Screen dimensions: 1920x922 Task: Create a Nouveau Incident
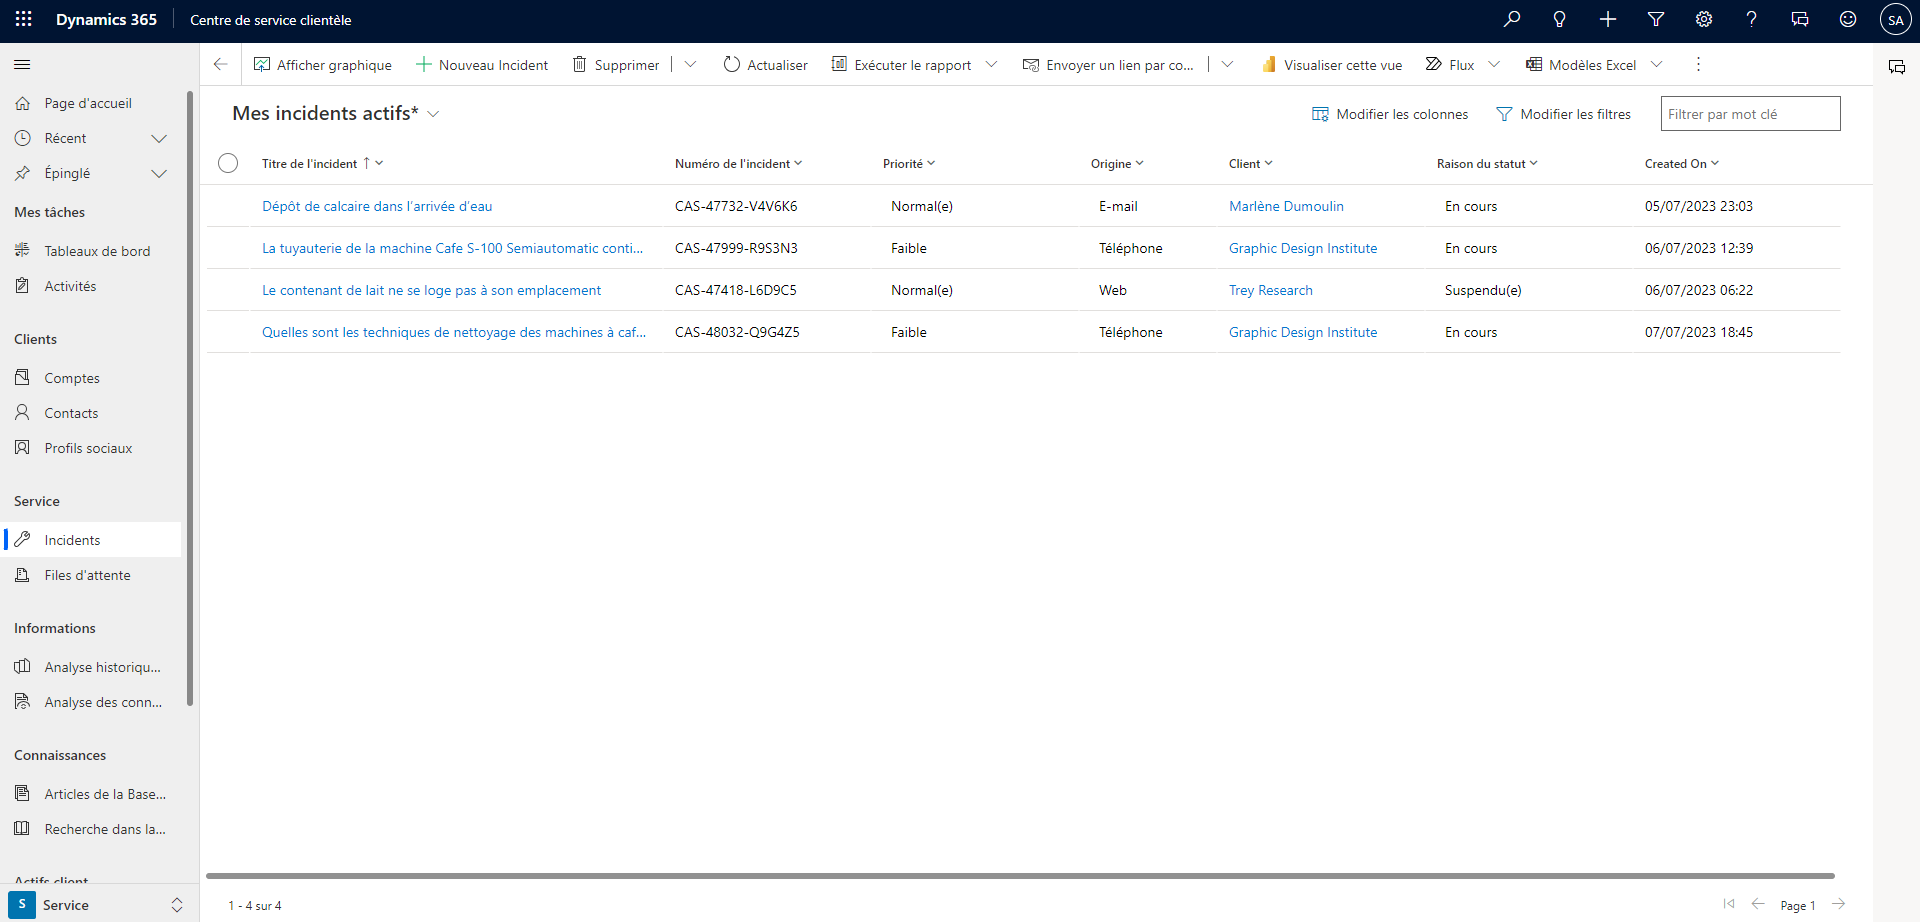(x=482, y=65)
